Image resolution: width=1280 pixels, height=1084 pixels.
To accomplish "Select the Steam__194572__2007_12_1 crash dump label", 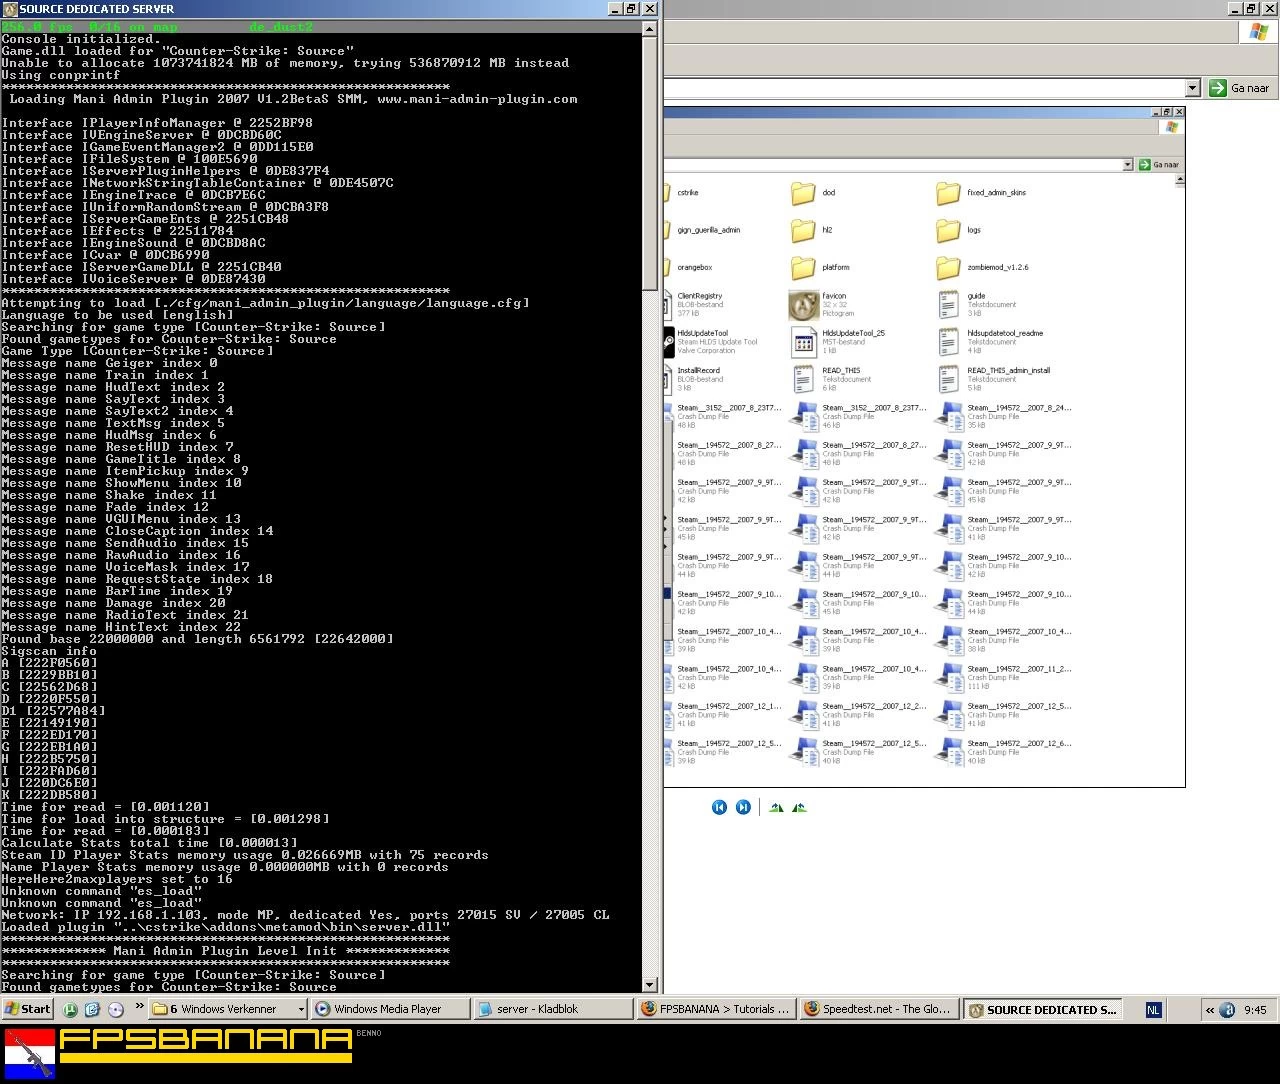I will tap(729, 706).
